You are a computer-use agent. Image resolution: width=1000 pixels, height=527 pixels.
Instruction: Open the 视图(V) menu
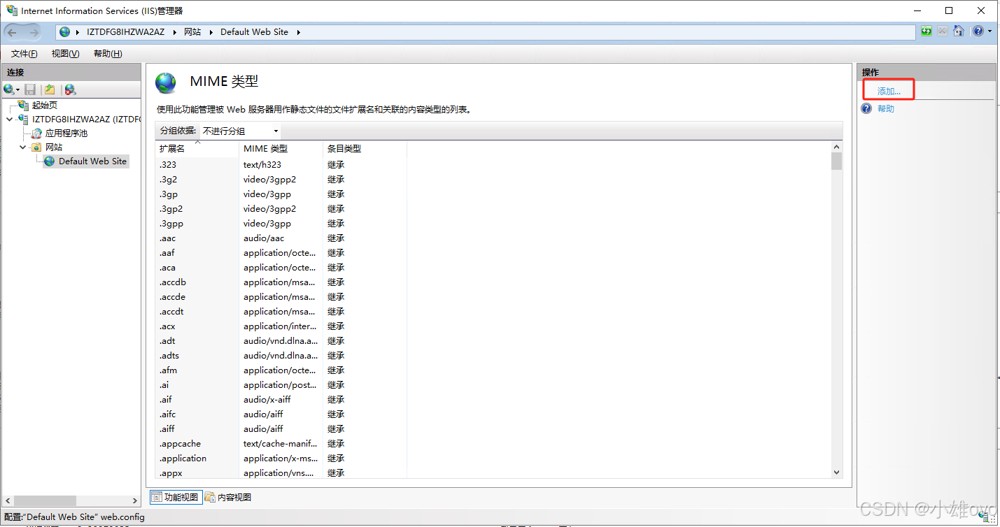65,54
